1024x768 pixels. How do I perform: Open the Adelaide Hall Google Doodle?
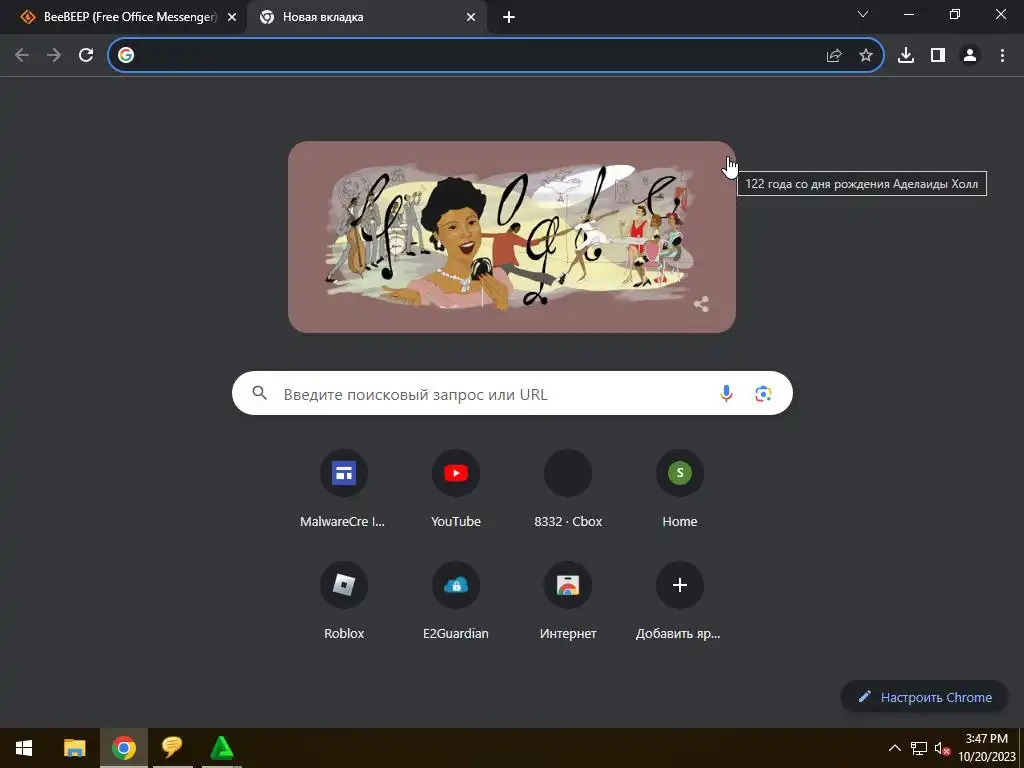click(x=512, y=237)
